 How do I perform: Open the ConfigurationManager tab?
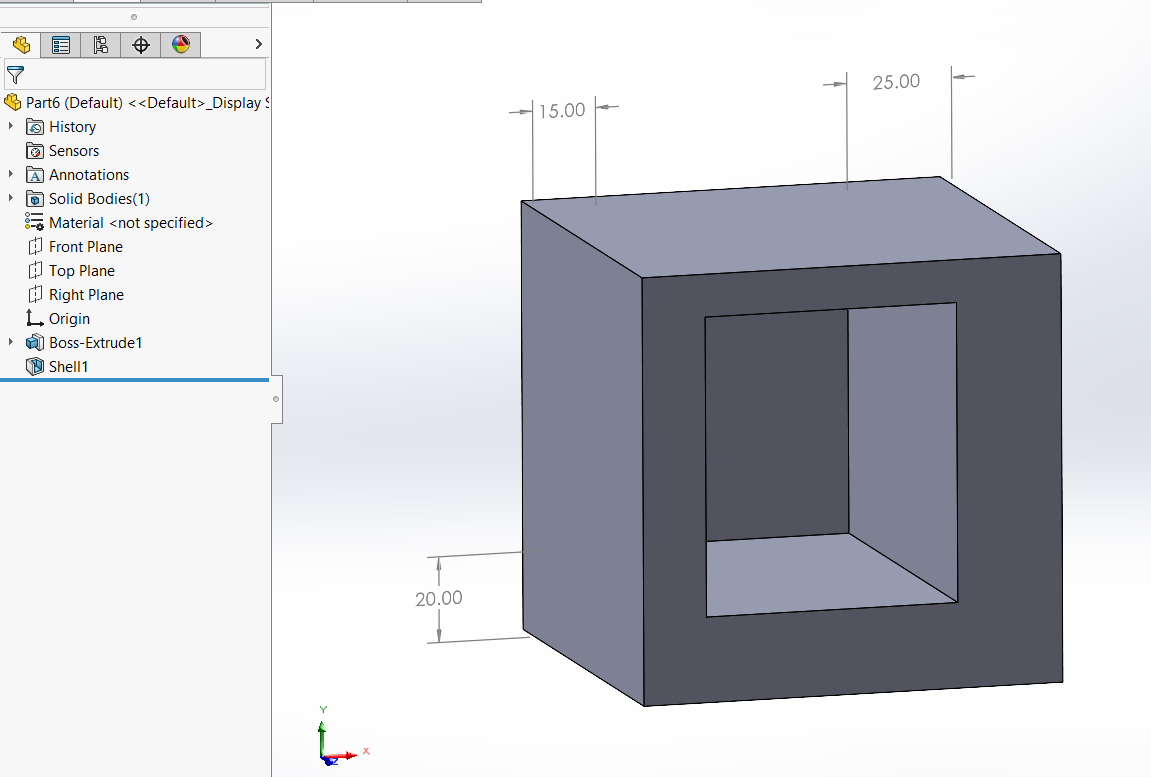100,45
